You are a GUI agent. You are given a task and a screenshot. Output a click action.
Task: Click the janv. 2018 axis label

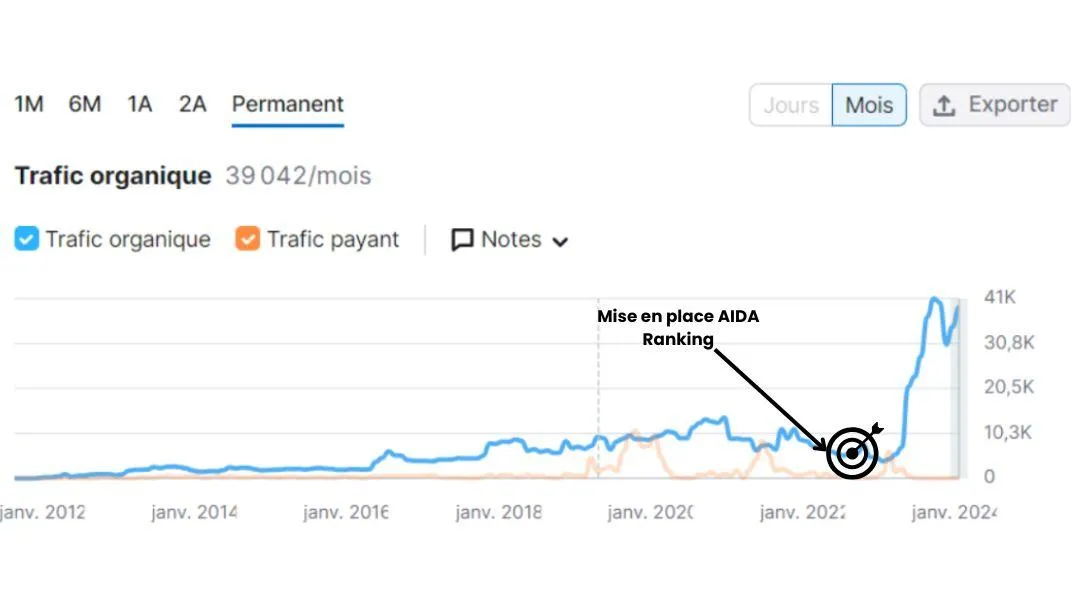coord(498,513)
